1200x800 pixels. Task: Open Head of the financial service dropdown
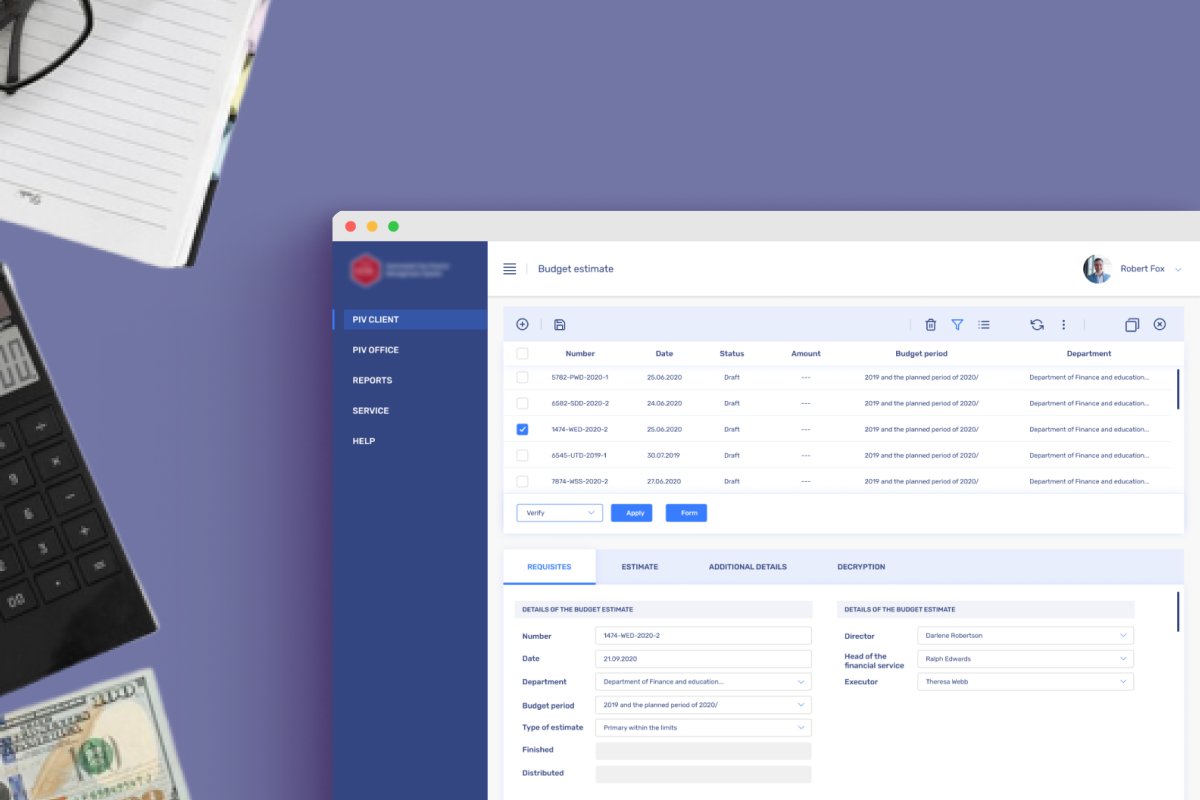pyautogui.click(x=1025, y=659)
